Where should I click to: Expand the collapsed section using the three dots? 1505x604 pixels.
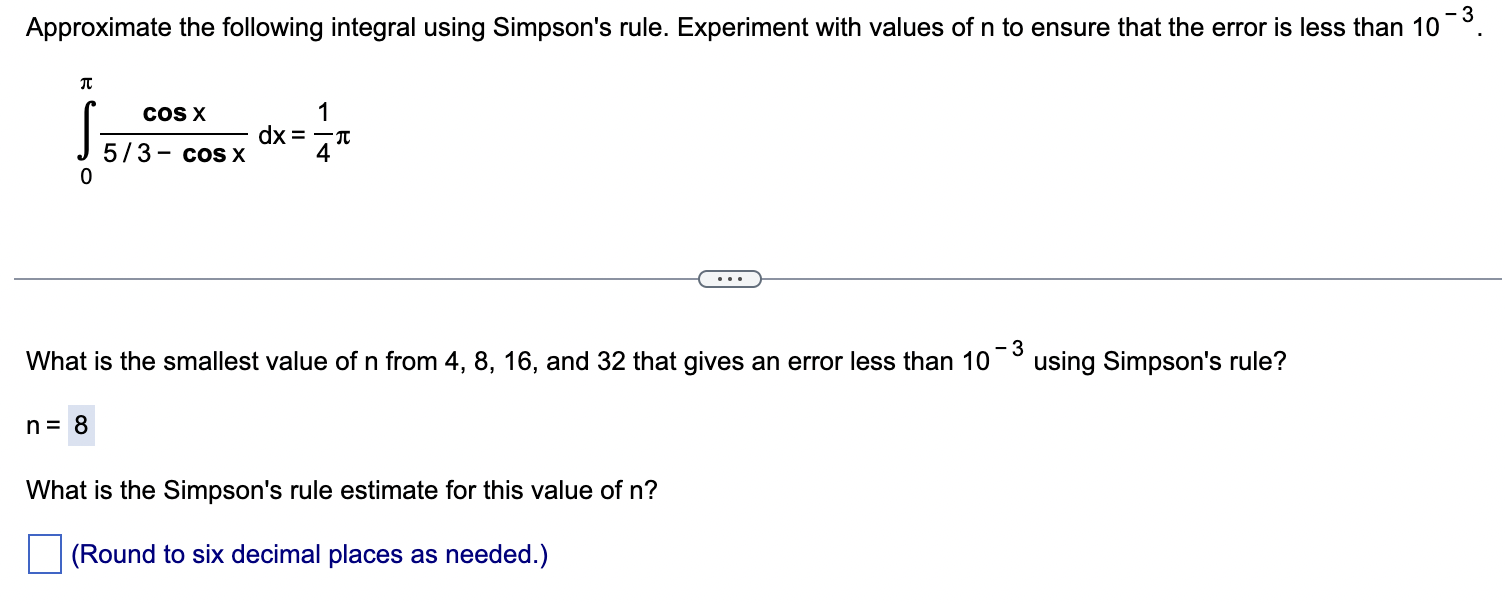730,278
